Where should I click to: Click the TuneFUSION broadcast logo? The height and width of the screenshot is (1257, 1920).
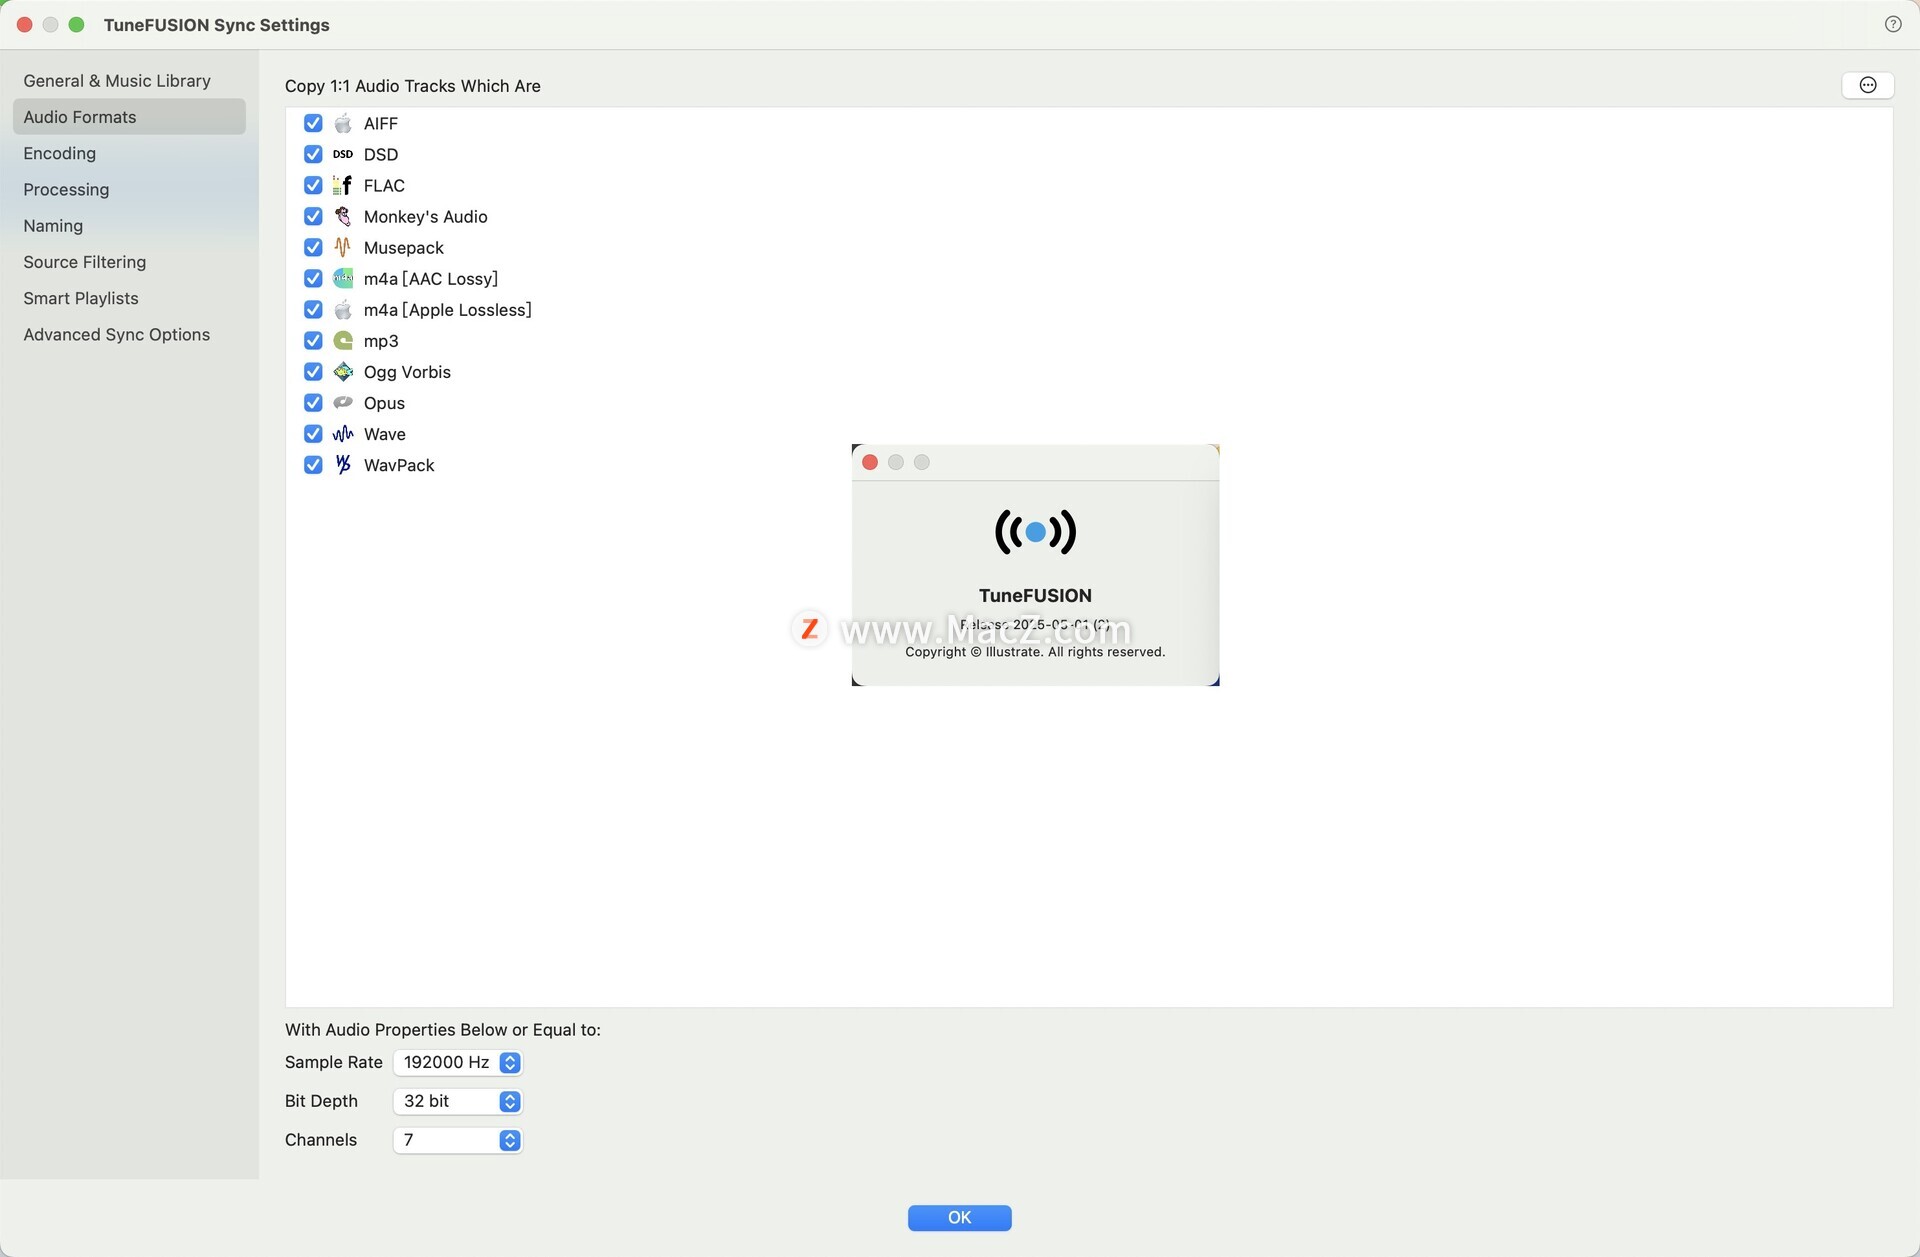coord(1035,531)
